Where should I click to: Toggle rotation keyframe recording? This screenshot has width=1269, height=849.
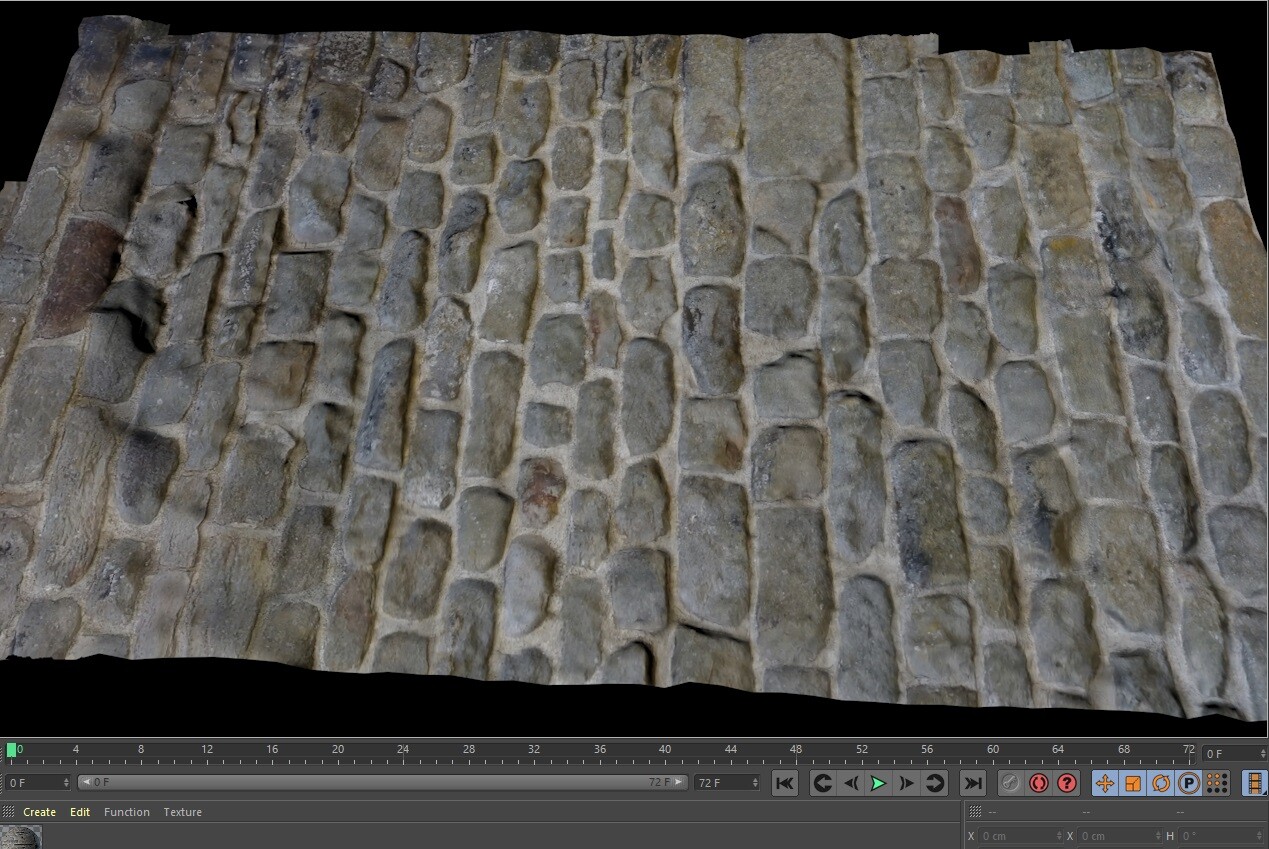(1160, 784)
